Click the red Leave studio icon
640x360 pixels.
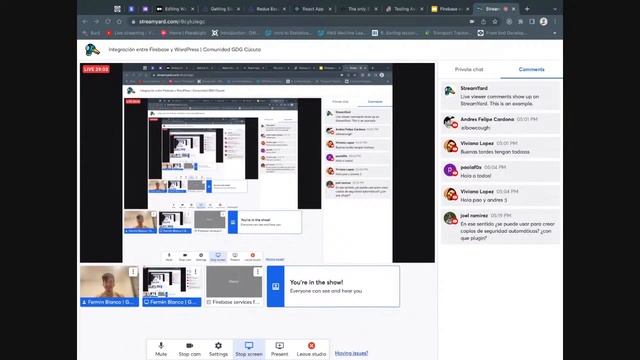point(311,346)
